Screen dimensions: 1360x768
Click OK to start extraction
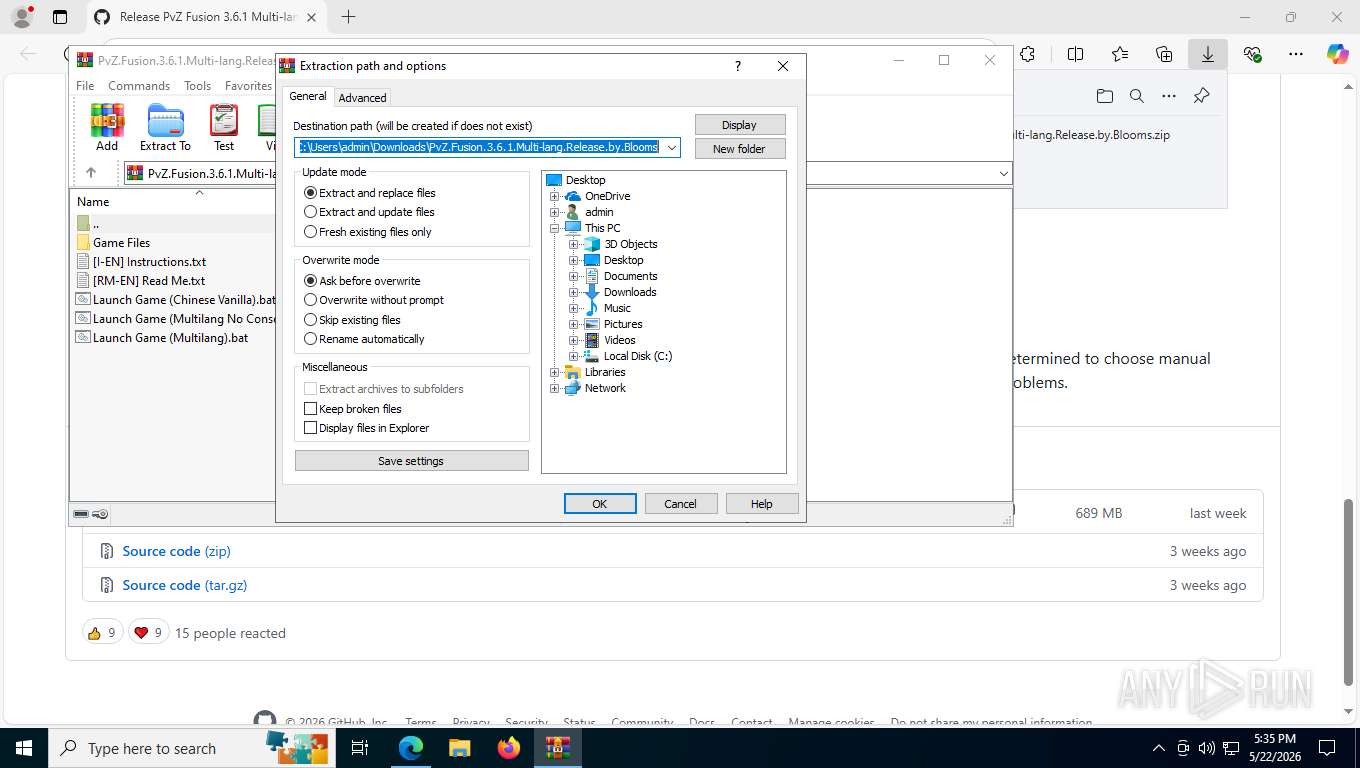600,504
